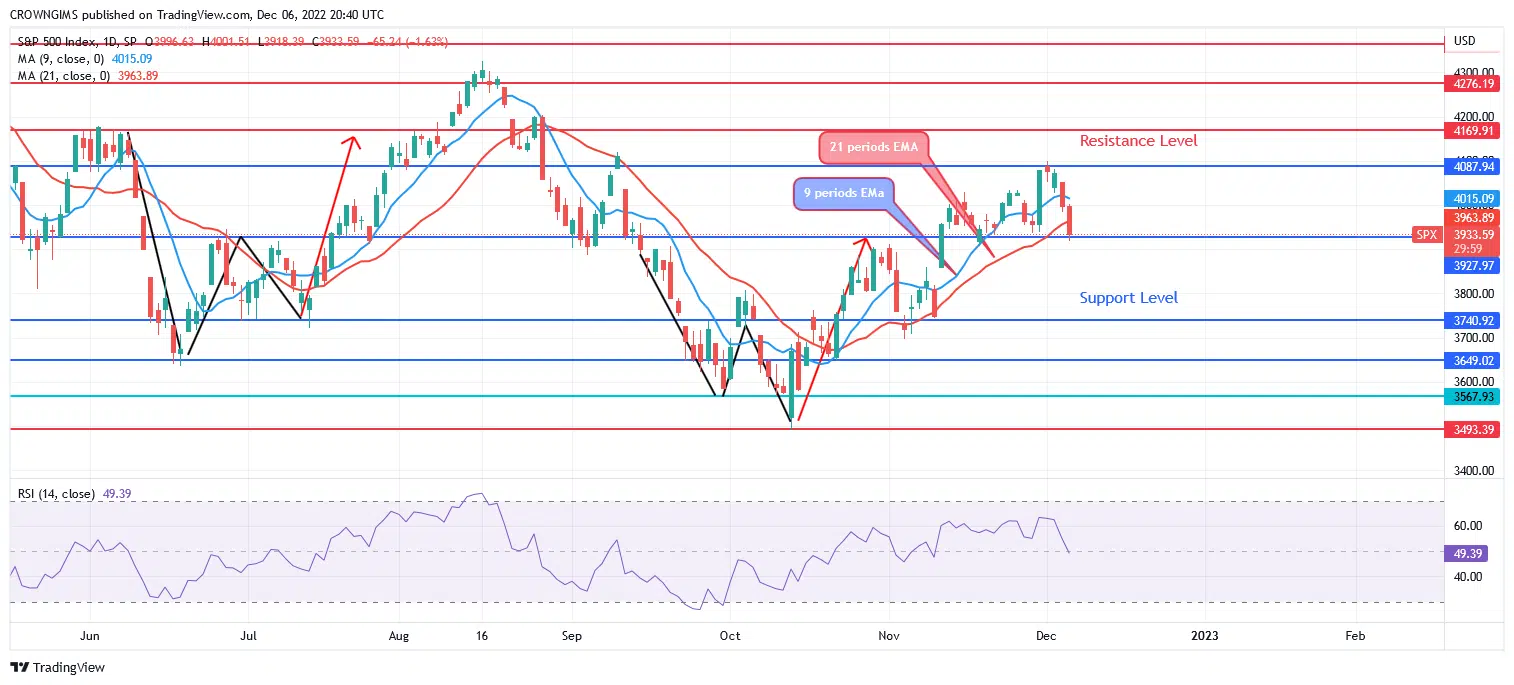Click the cyan 3567.93 price label
The width and height of the screenshot is (1514, 685).
click(1476, 396)
